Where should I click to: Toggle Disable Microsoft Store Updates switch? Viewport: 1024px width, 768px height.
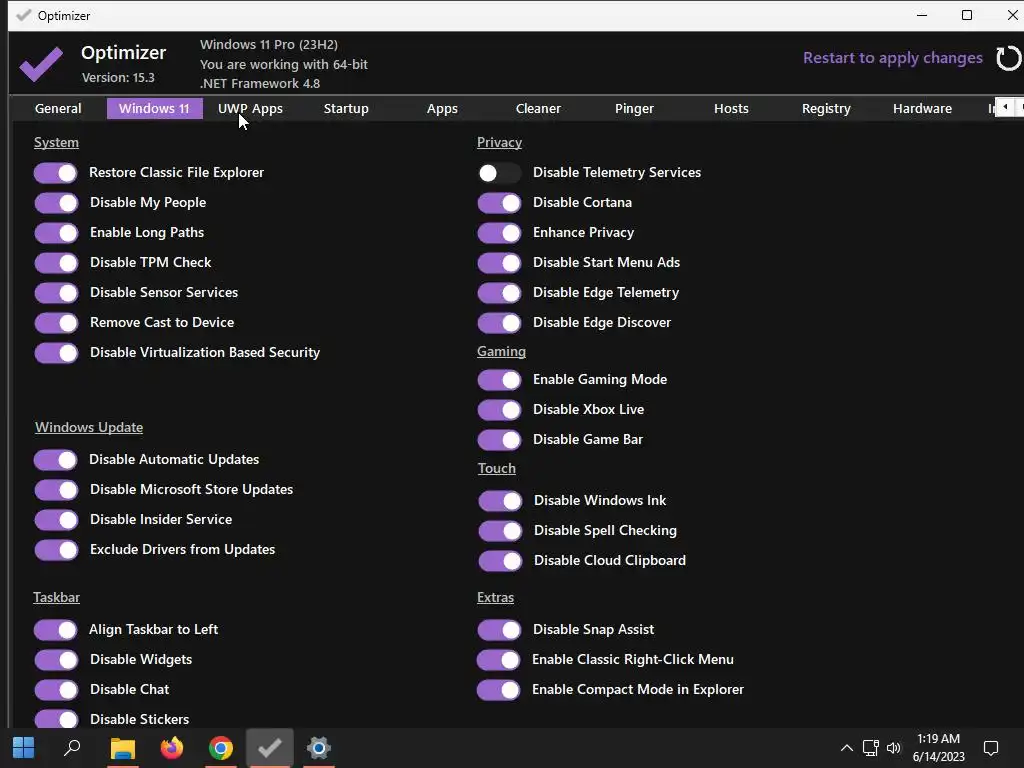click(x=56, y=490)
